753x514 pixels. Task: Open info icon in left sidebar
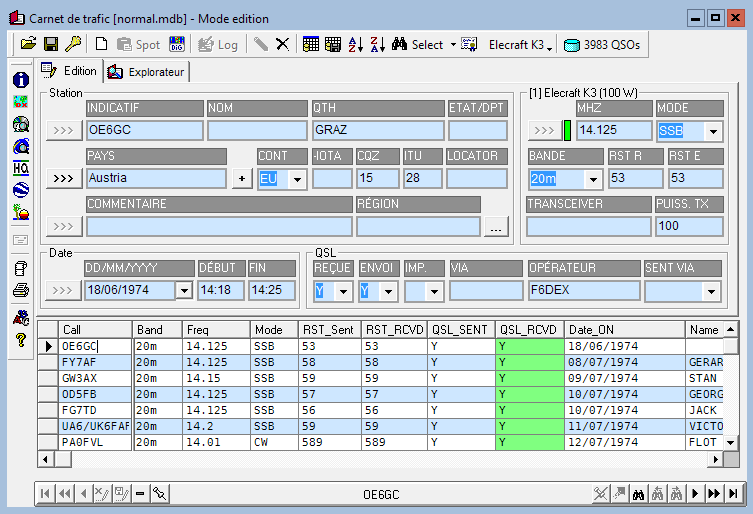pyautogui.click(x=21, y=80)
